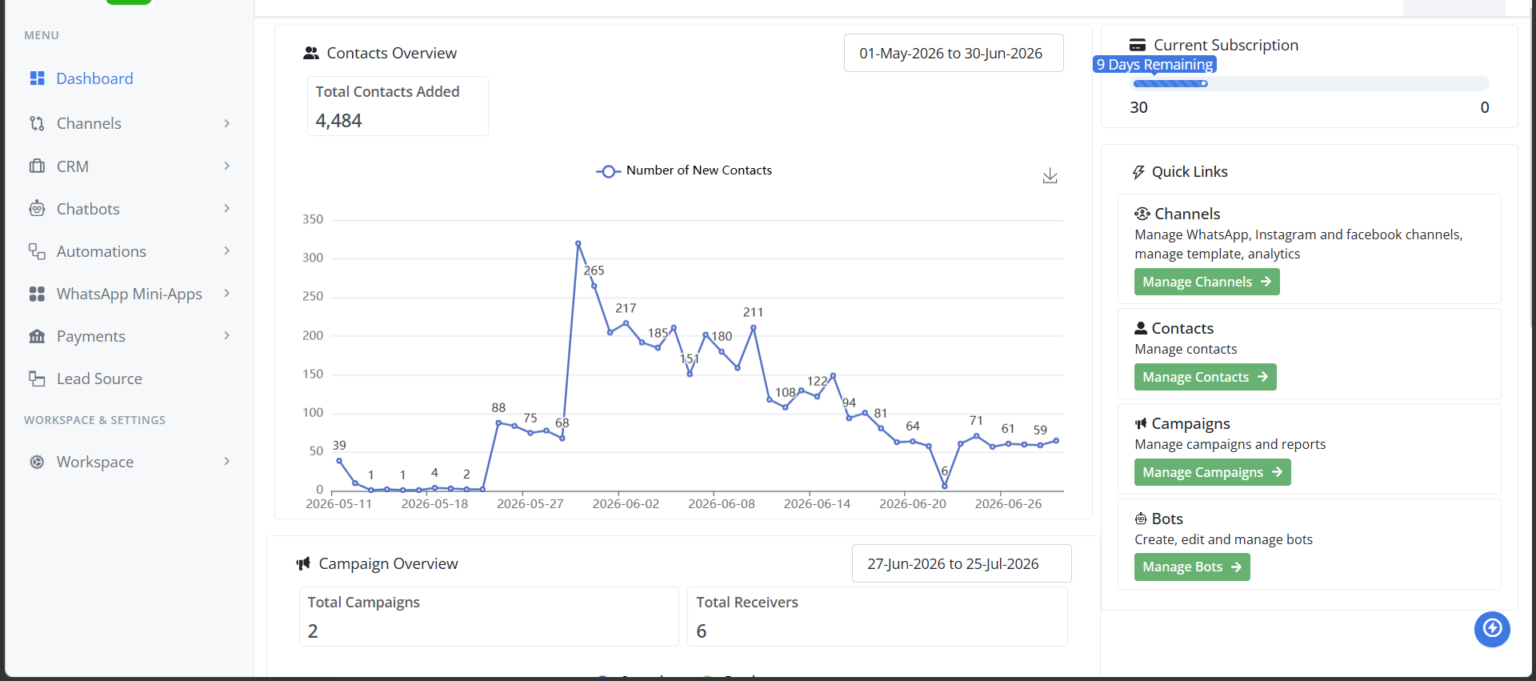The image size is (1536, 681).
Task: Click the Automations icon in sidebar
Action: 37,251
